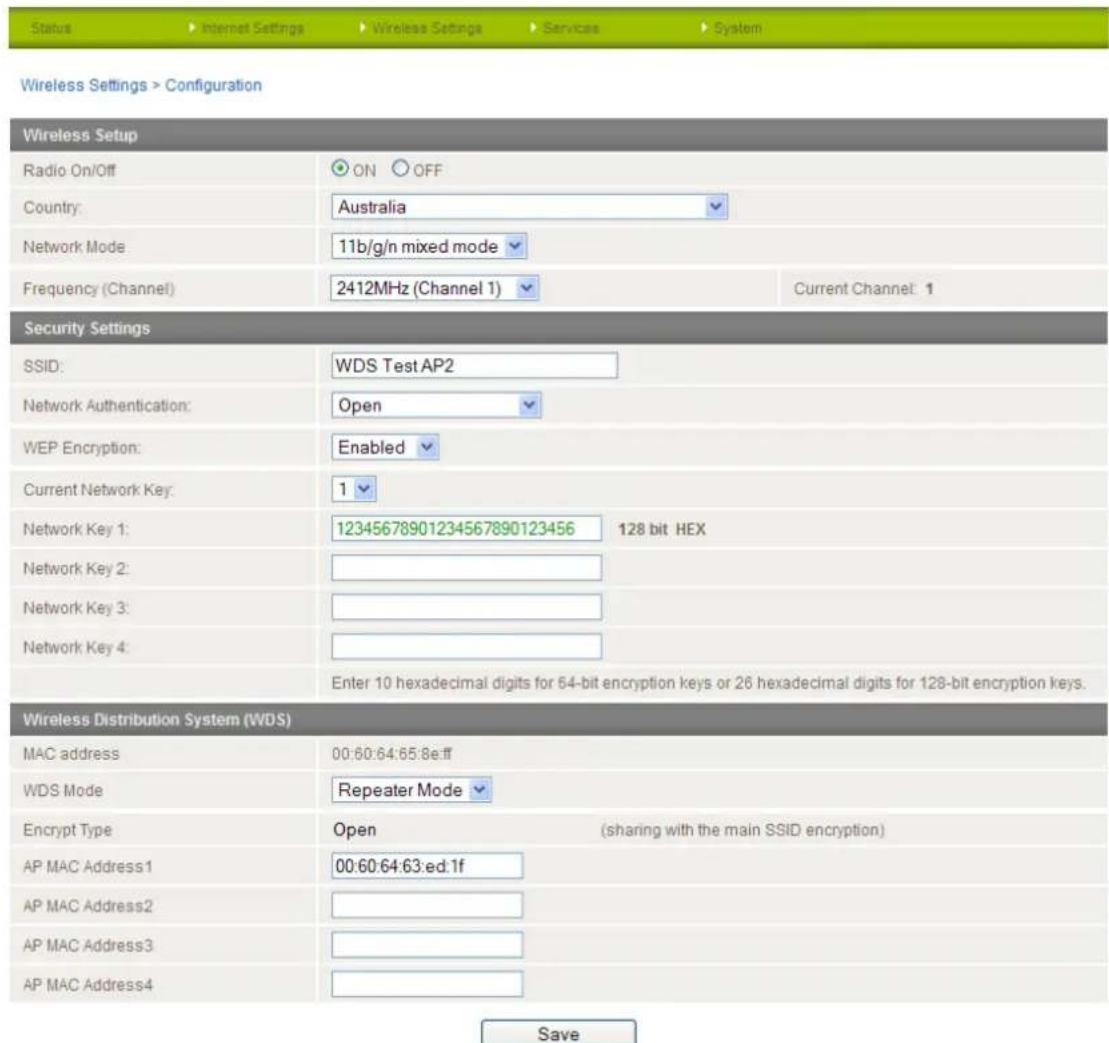Click the AP MAC Address3 field

(427, 945)
